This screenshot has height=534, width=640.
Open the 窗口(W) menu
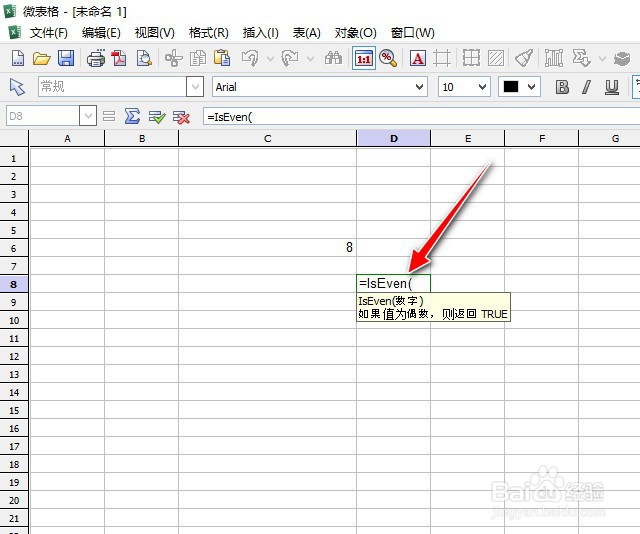pyautogui.click(x=413, y=33)
